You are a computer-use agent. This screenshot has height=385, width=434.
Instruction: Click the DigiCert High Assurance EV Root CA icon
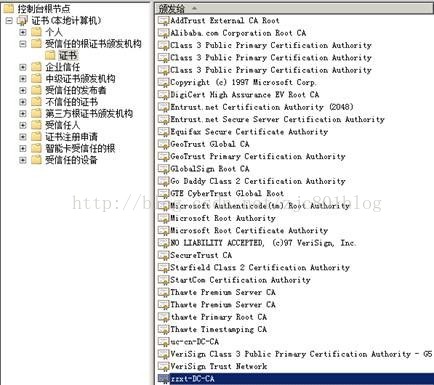[163, 95]
